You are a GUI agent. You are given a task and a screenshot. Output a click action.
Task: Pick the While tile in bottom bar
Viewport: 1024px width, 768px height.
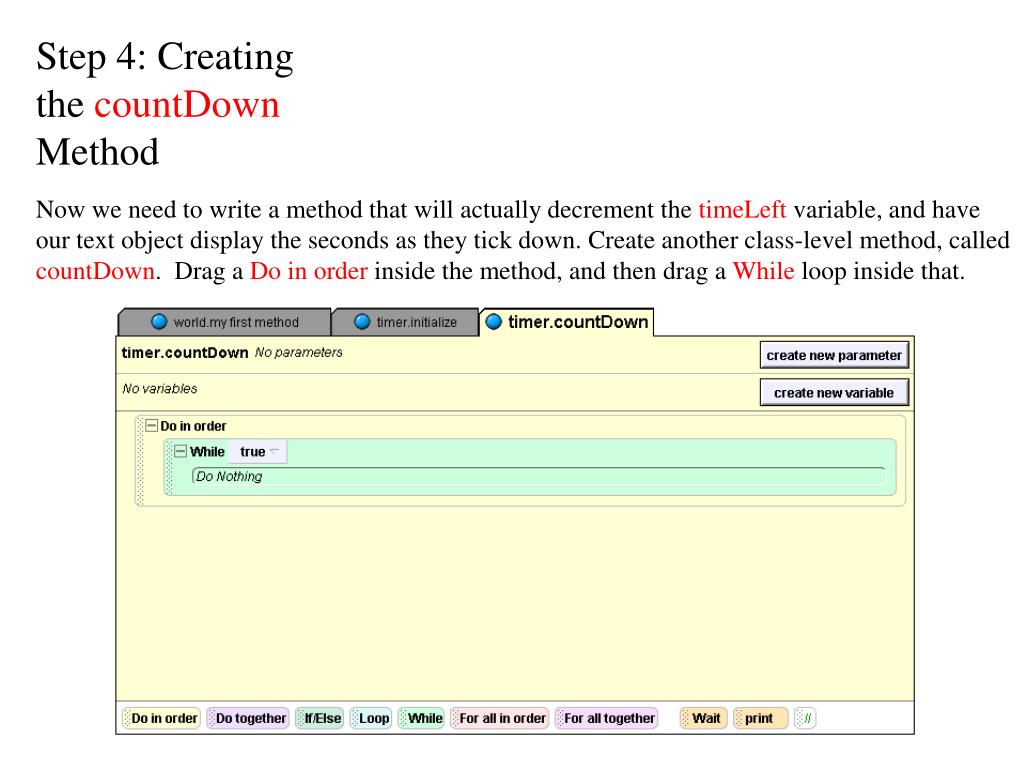click(x=421, y=718)
